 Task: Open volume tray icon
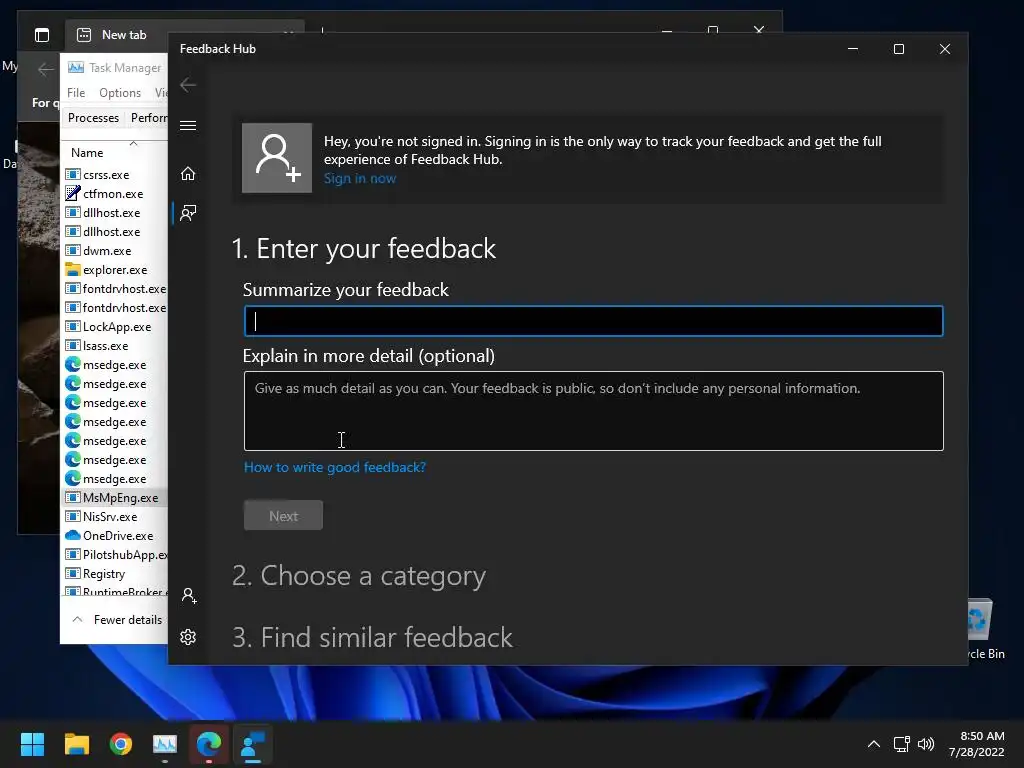(x=926, y=744)
